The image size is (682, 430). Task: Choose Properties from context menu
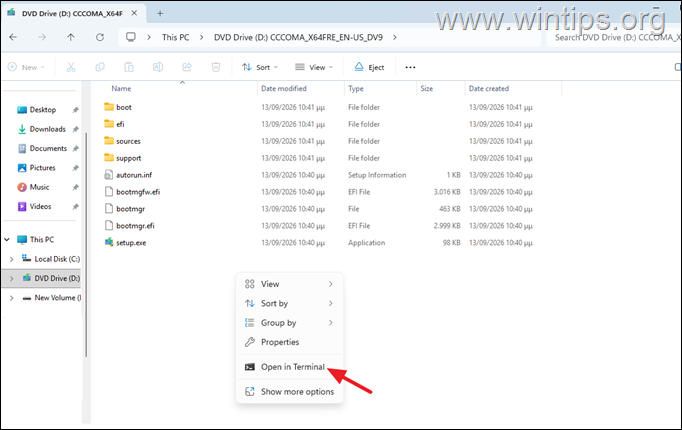click(289, 342)
